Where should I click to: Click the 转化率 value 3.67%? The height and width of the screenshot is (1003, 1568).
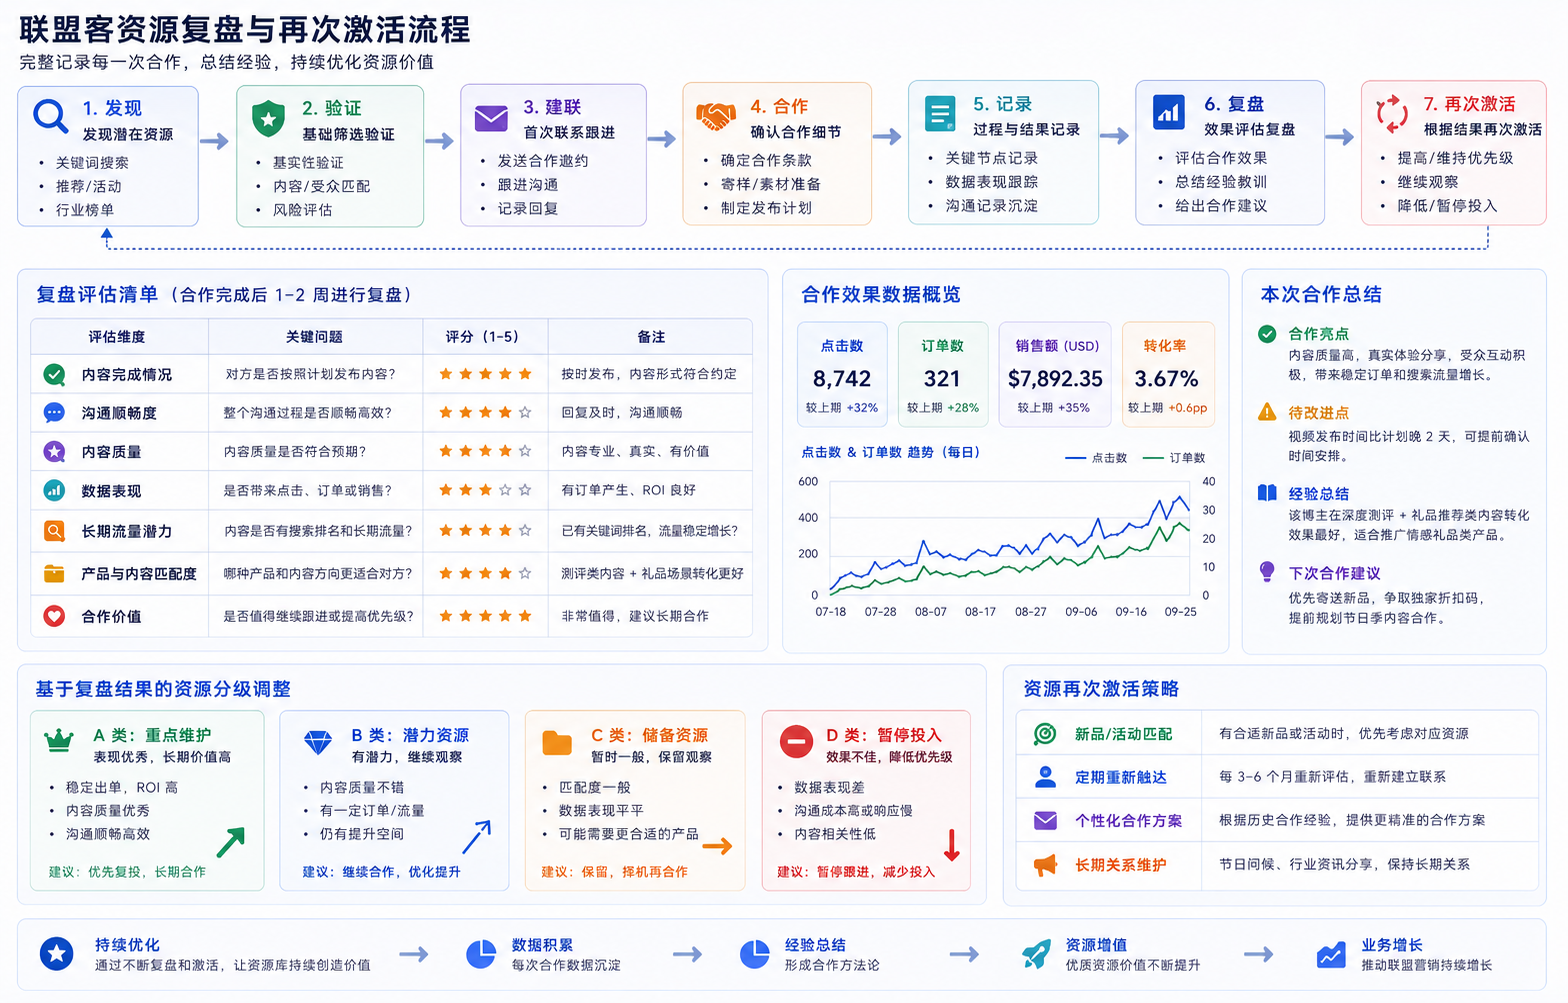pyautogui.click(x=1166, y=379)
